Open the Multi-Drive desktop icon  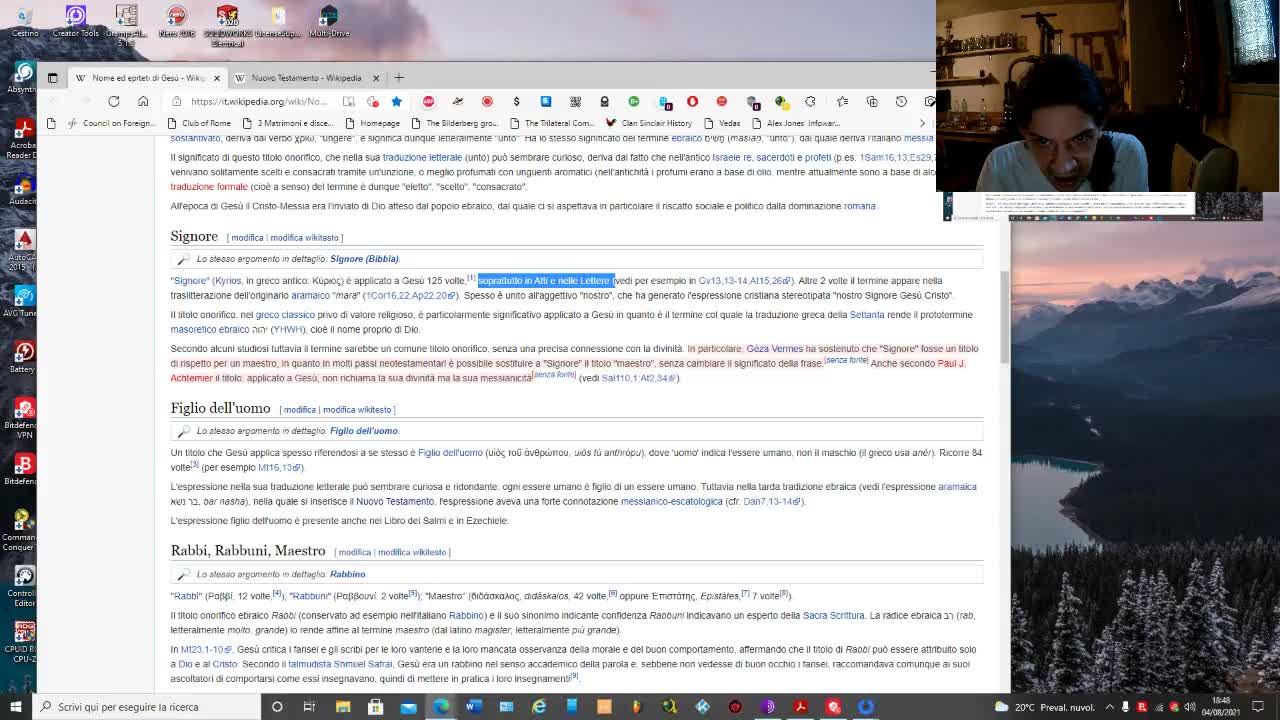point(329,22)
